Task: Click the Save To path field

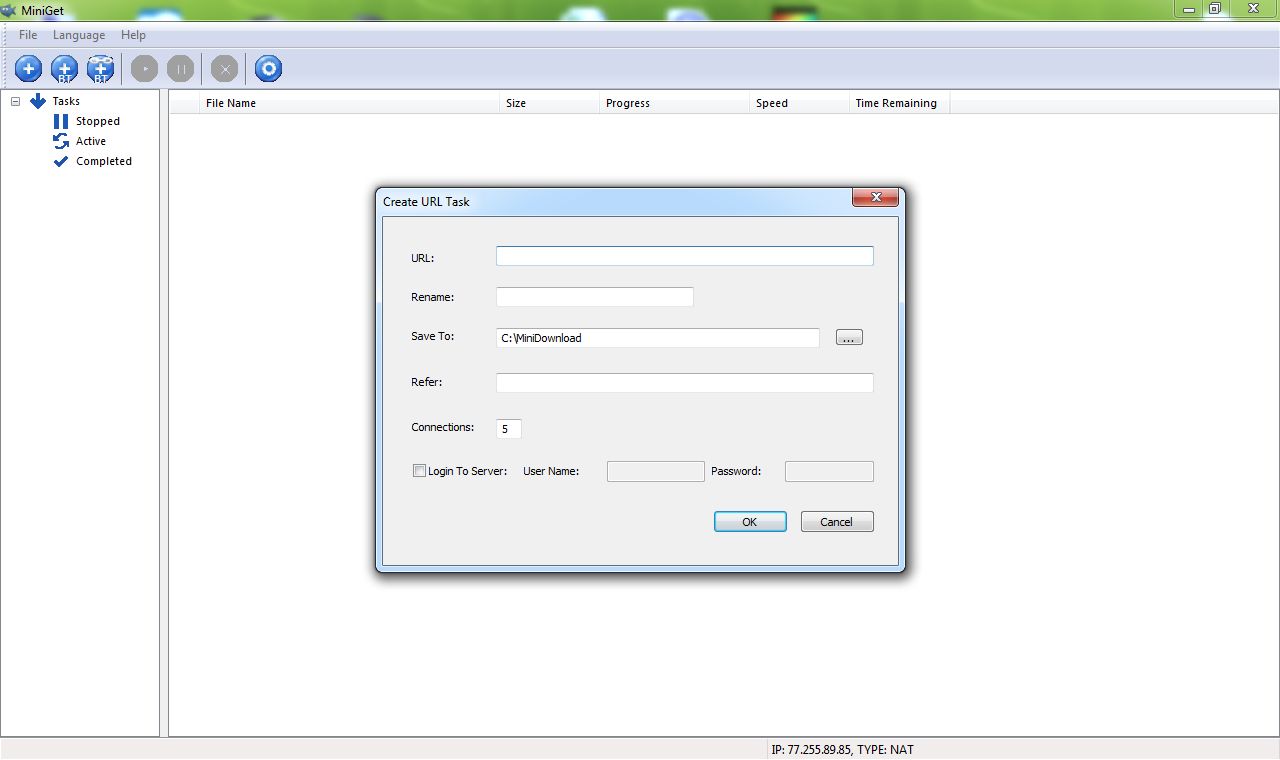Action: tap(658, 338)
